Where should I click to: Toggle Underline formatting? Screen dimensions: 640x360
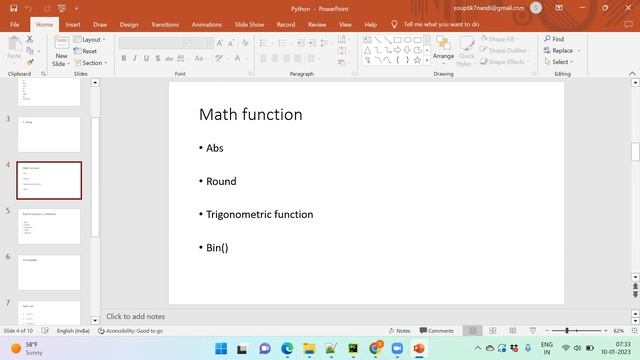pos(146,58)
